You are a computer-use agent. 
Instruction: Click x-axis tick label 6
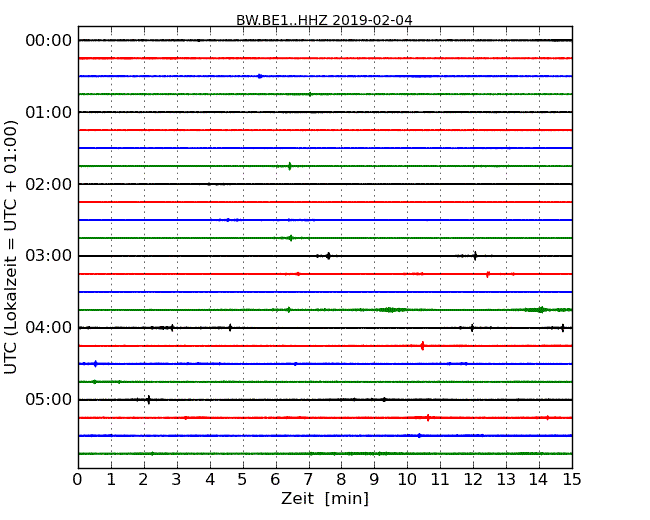pos(275,480)
